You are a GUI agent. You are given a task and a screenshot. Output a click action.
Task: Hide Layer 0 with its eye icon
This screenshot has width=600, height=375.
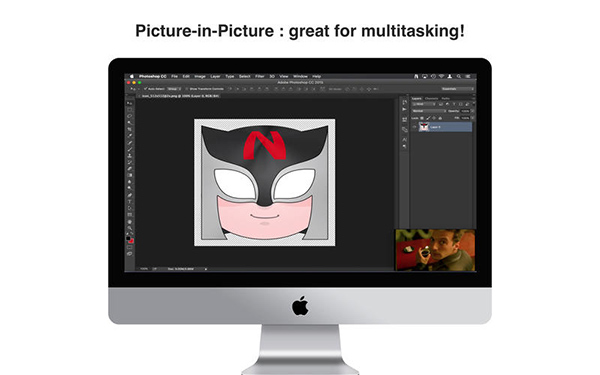click(x=414, y=127)
